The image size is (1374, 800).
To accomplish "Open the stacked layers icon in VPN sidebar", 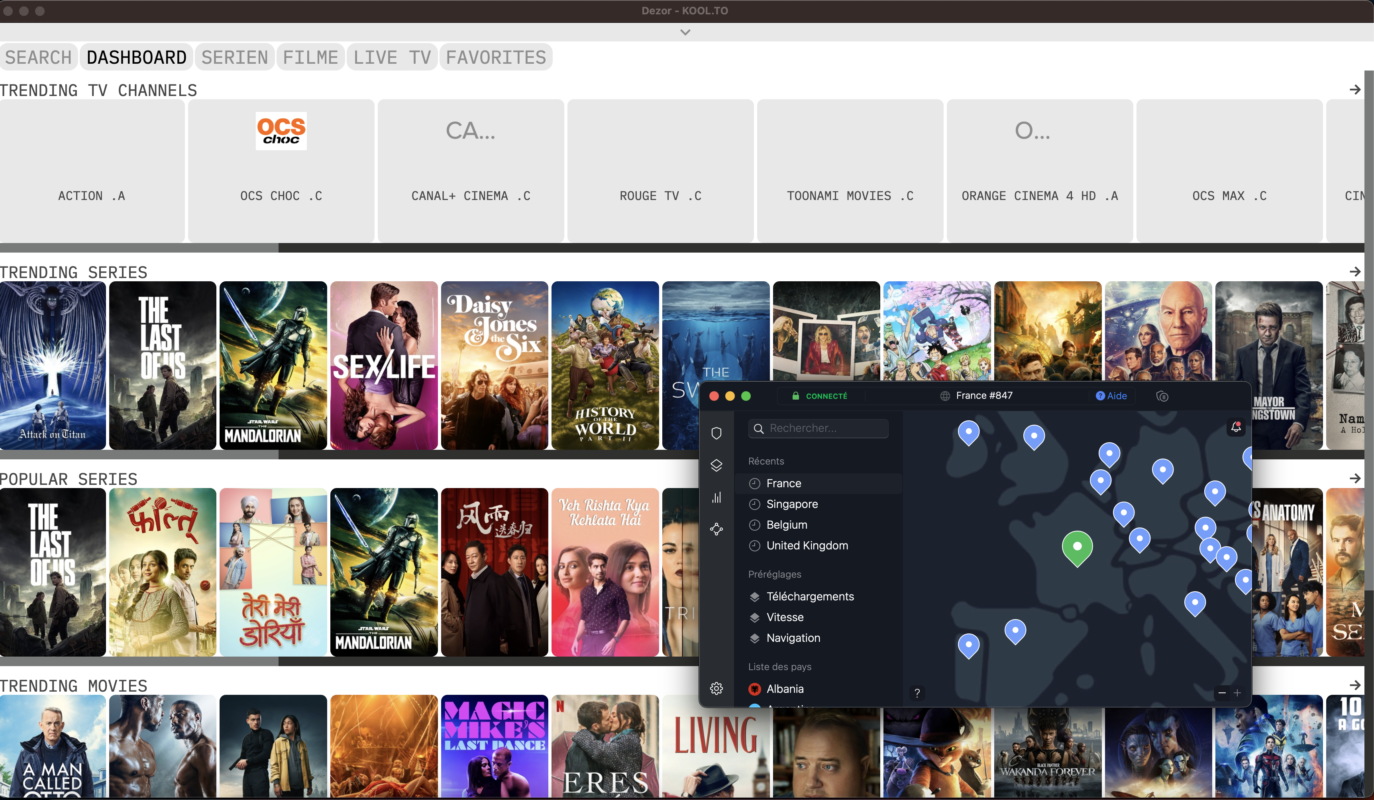I will (716, 465).
